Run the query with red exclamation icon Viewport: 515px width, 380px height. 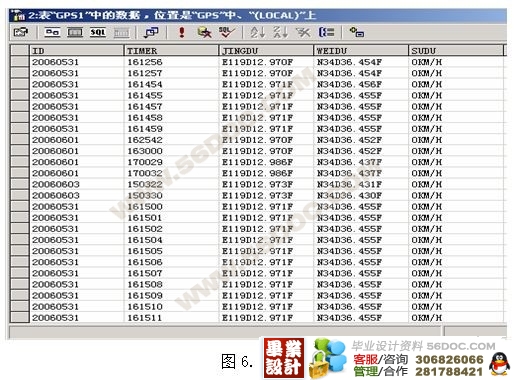click(182, 32)
